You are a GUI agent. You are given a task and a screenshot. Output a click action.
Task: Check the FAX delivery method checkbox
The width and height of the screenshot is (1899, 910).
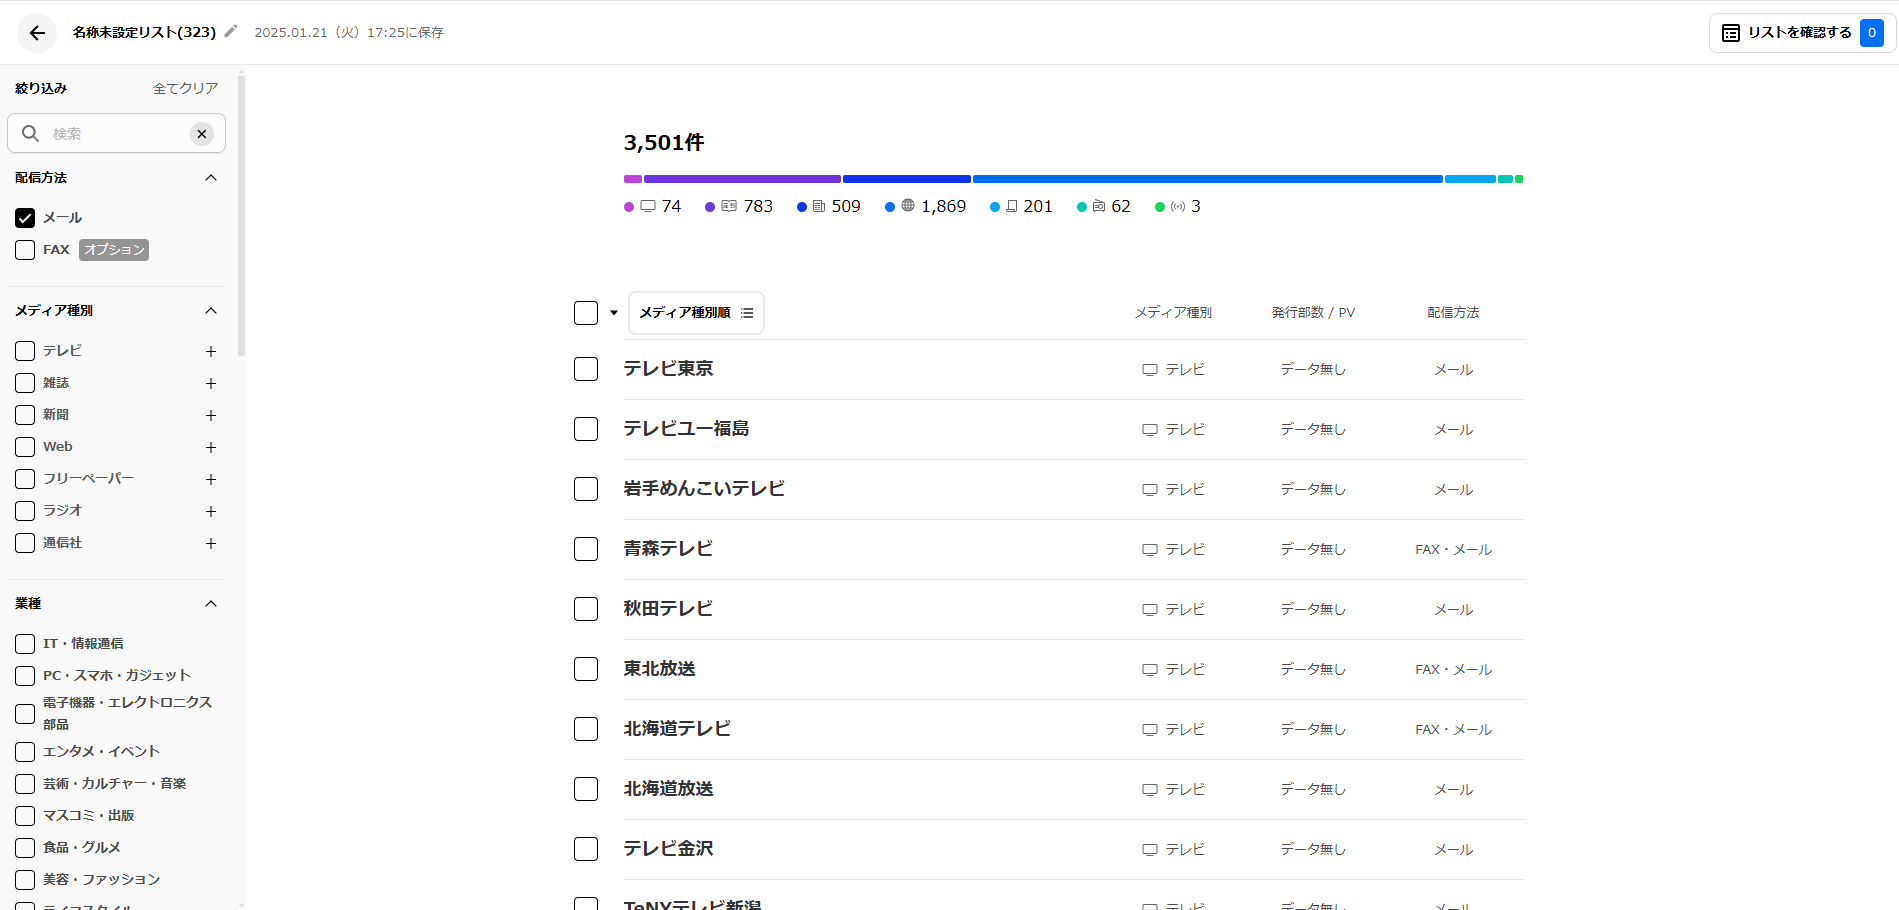pyautogui.click(x=25, y=250)
